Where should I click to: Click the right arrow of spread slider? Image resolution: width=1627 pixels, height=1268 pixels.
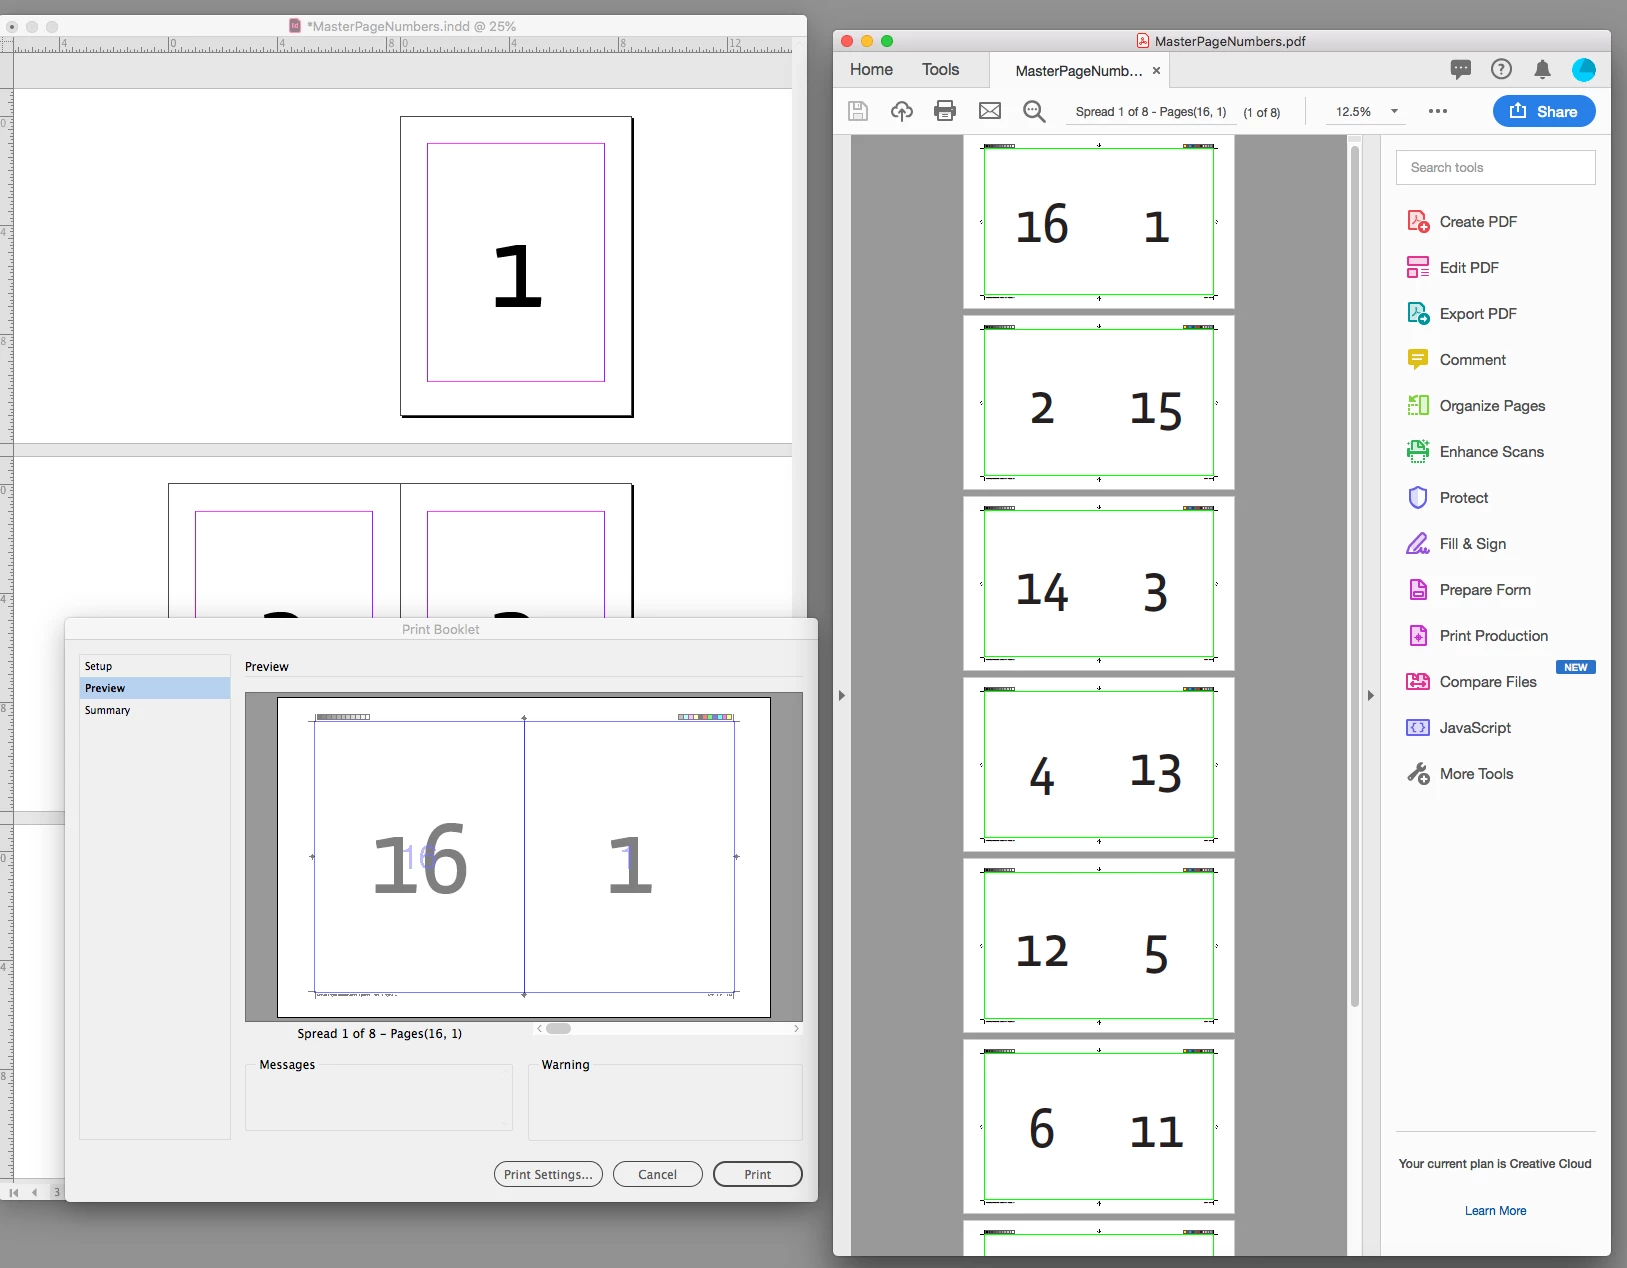(796, 1028)
